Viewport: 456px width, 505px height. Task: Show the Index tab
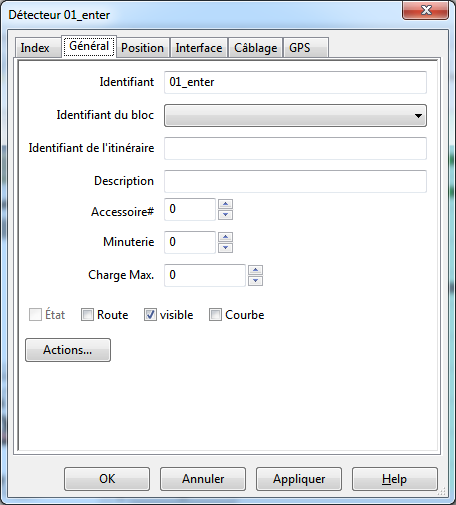coord(35,48)
